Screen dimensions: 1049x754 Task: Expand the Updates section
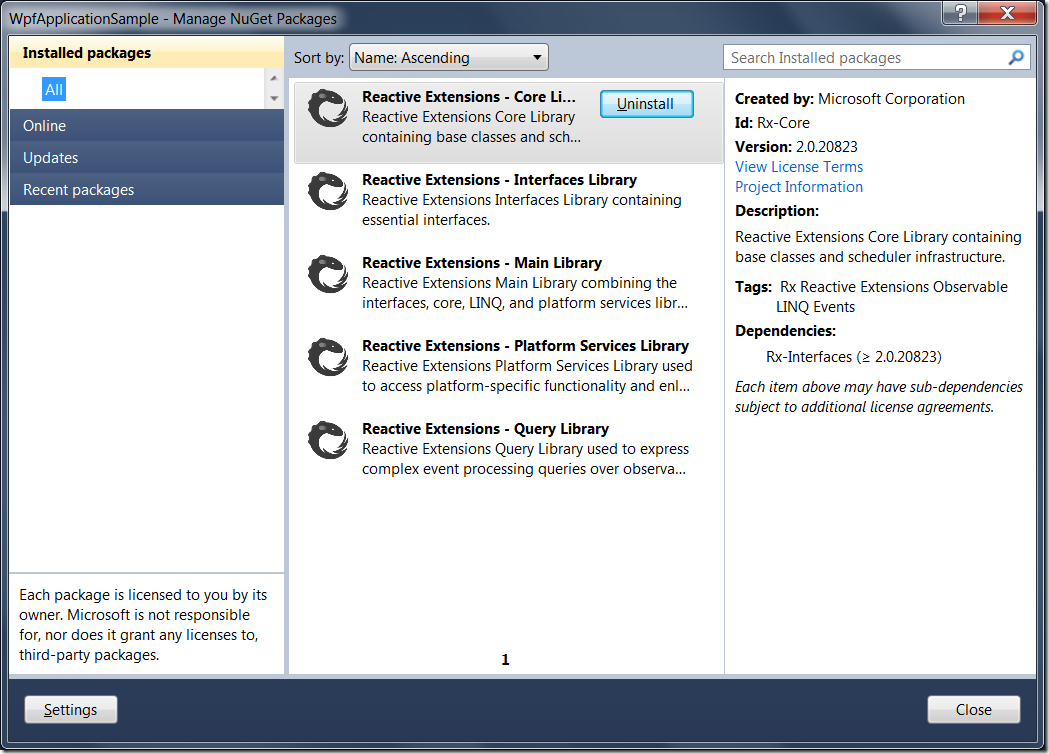[147, 158]
